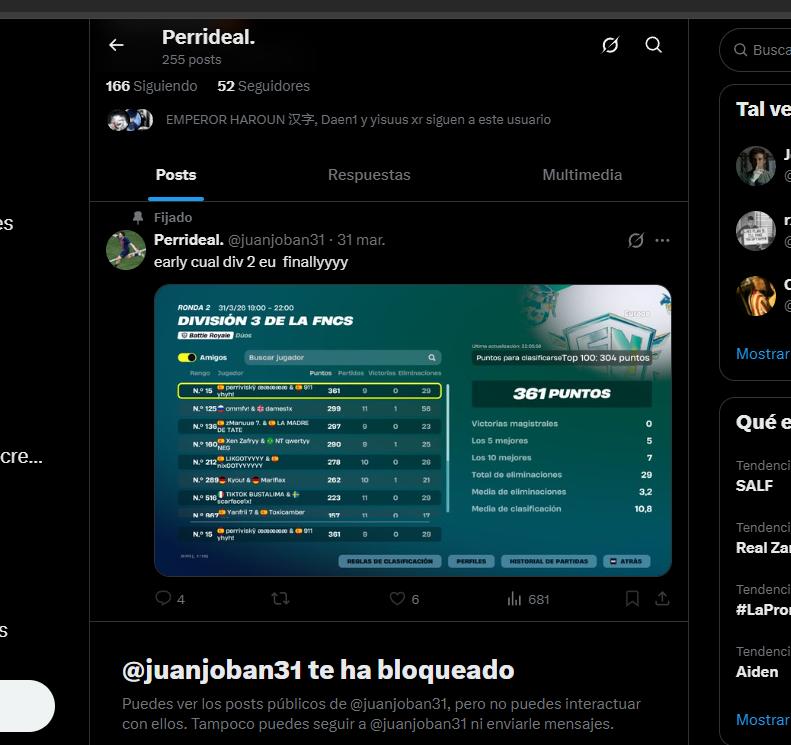Click the 'early cual div 2 eu finallyyyy' post text

[x=251, y=262]
